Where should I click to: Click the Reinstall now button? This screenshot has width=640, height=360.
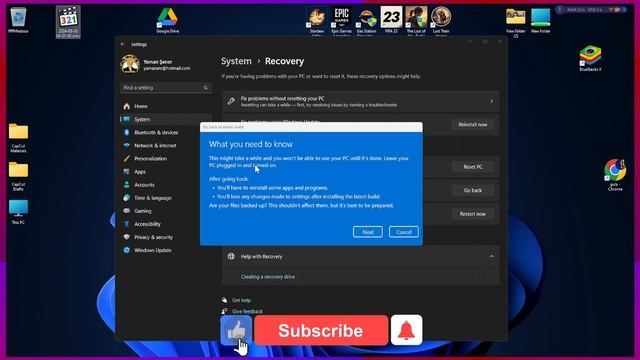click(473, 124)
